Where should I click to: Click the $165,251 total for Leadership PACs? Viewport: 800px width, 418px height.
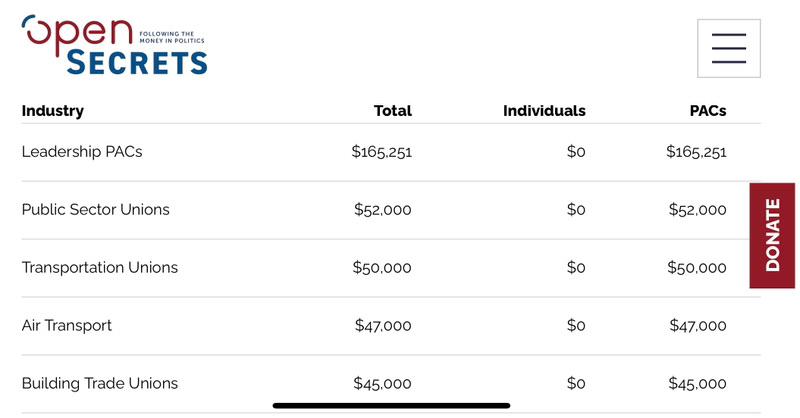tap(381, 152)
